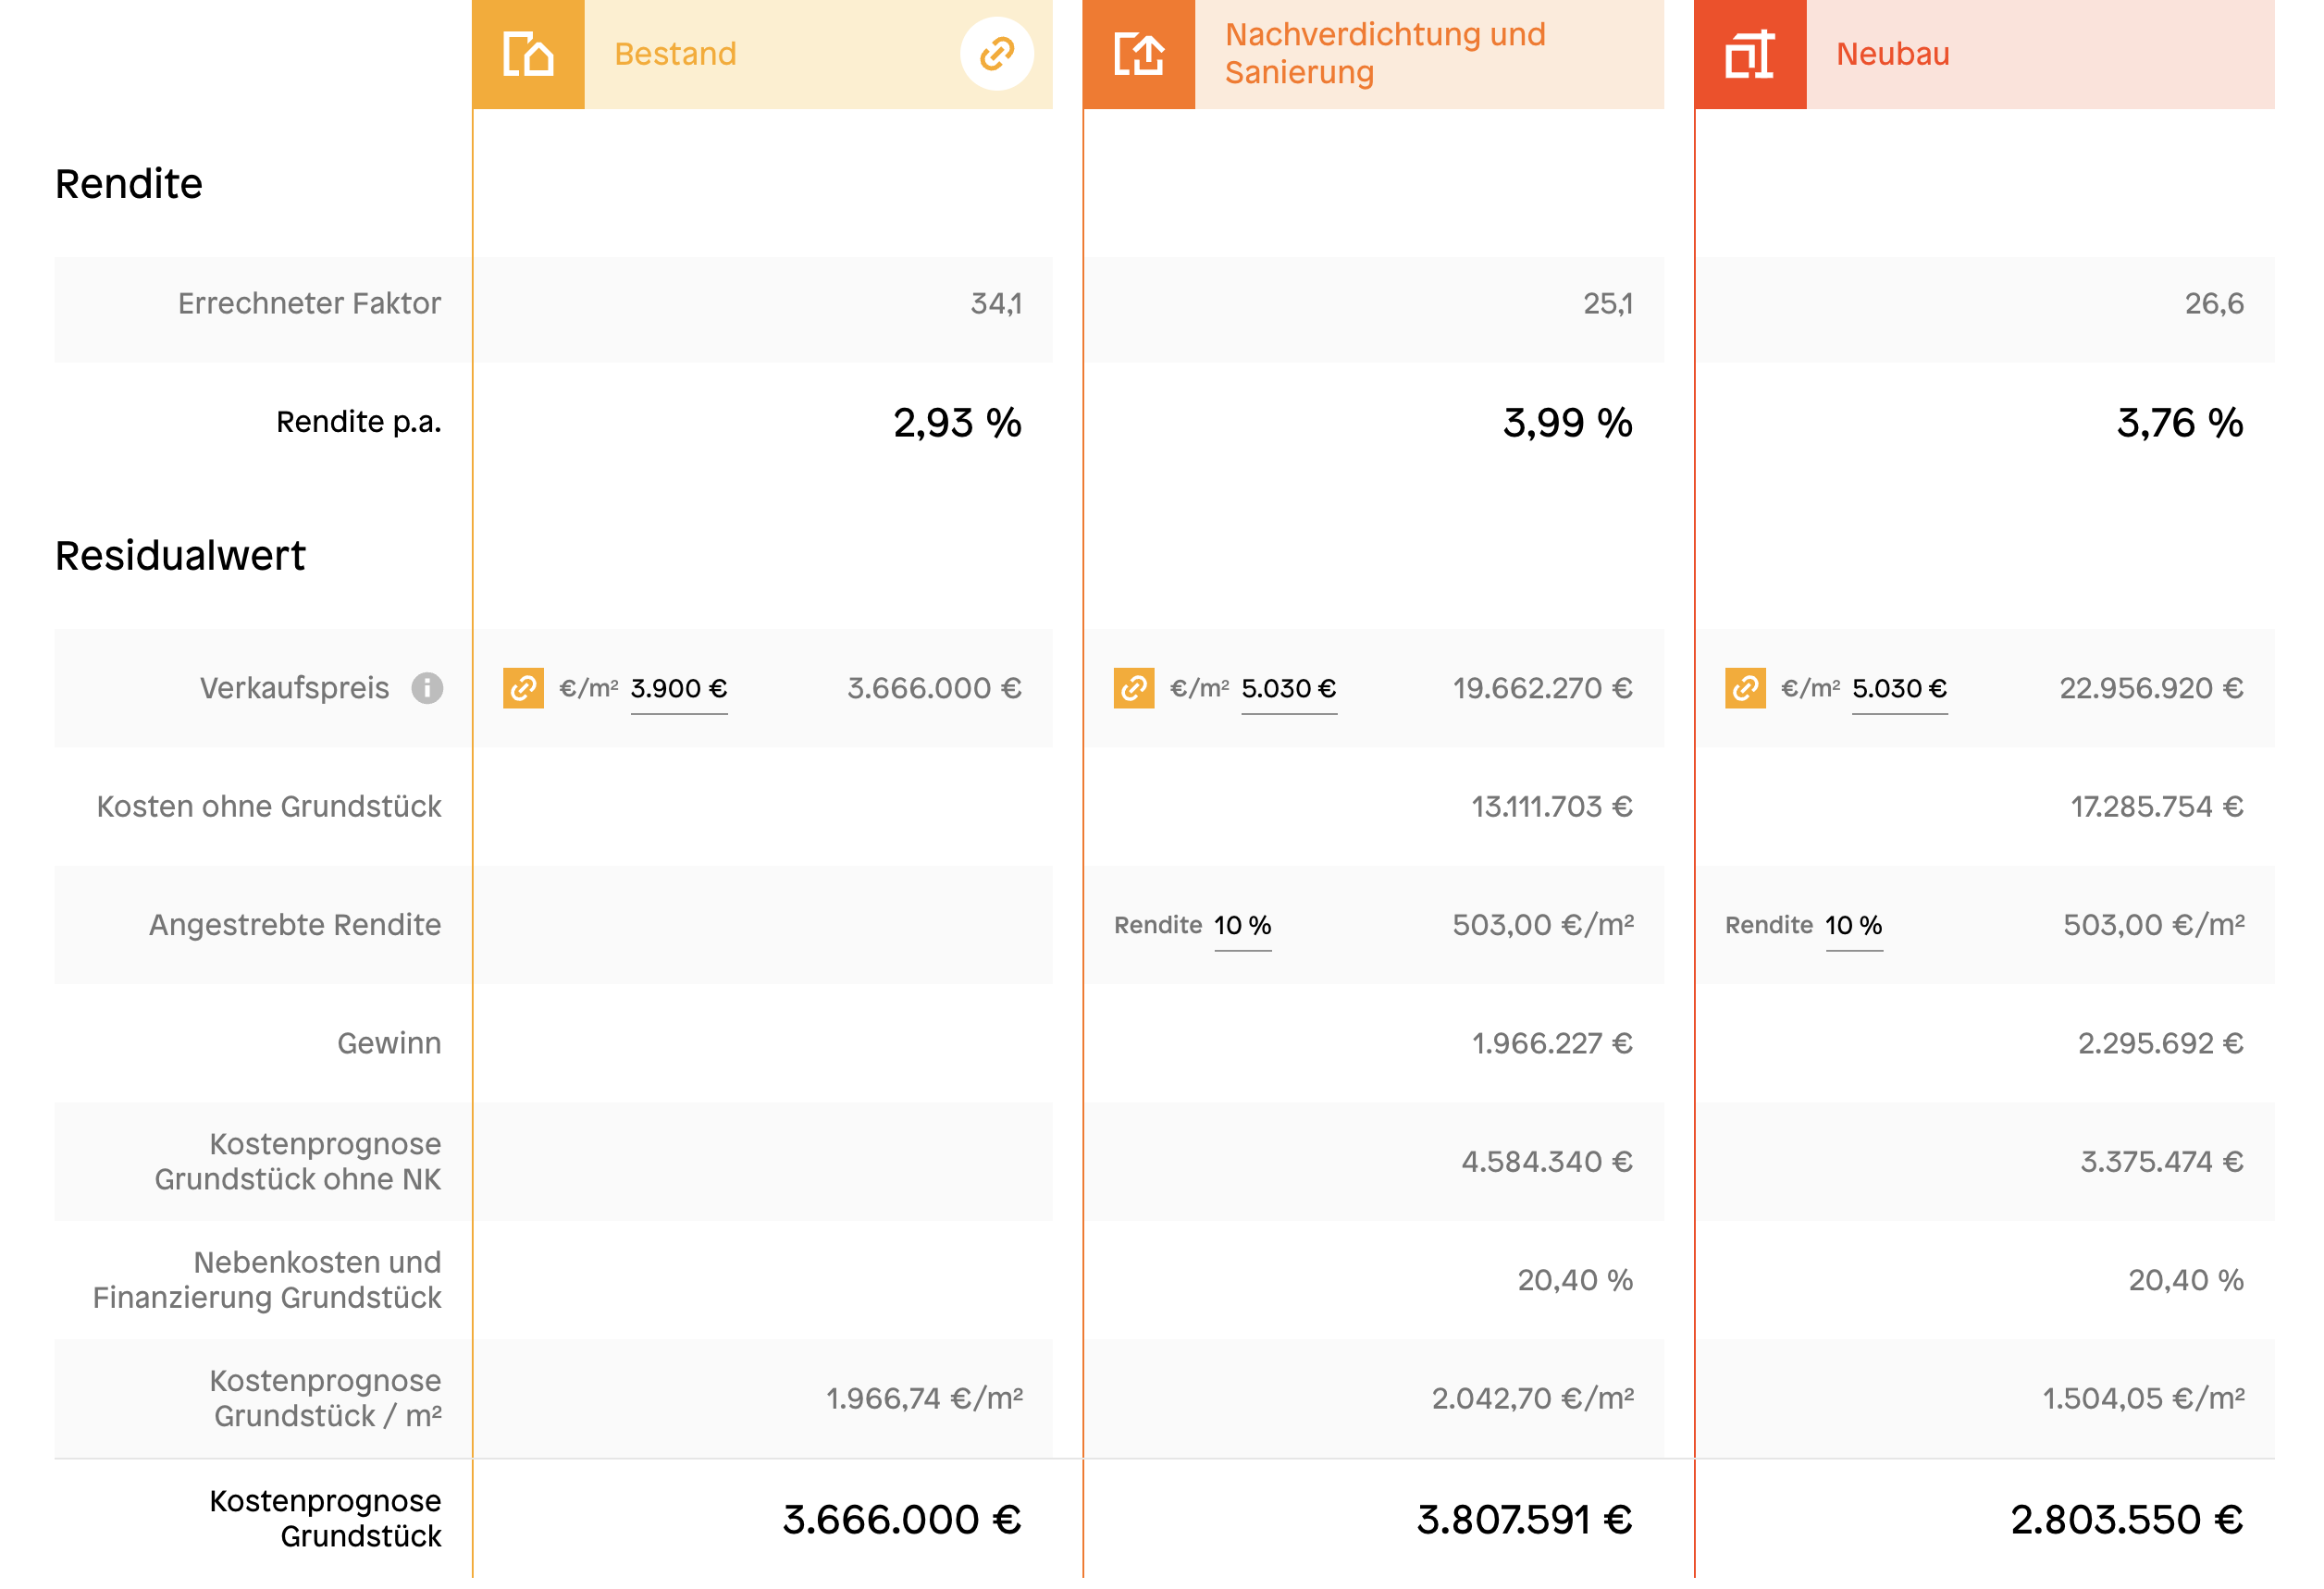Screen dimensions: 2324x1589
Task: Edit Rendite 10 % field in Neubau column
Action: [1853, 925]
